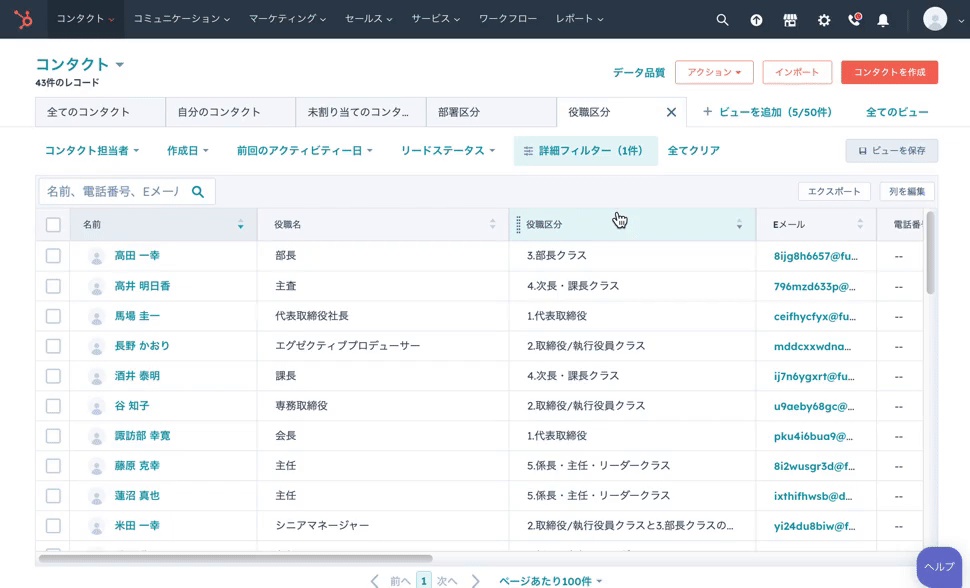Expand the コンタクト担当者 filter dropdown
The image size is (970, 588).
[91, 151]
